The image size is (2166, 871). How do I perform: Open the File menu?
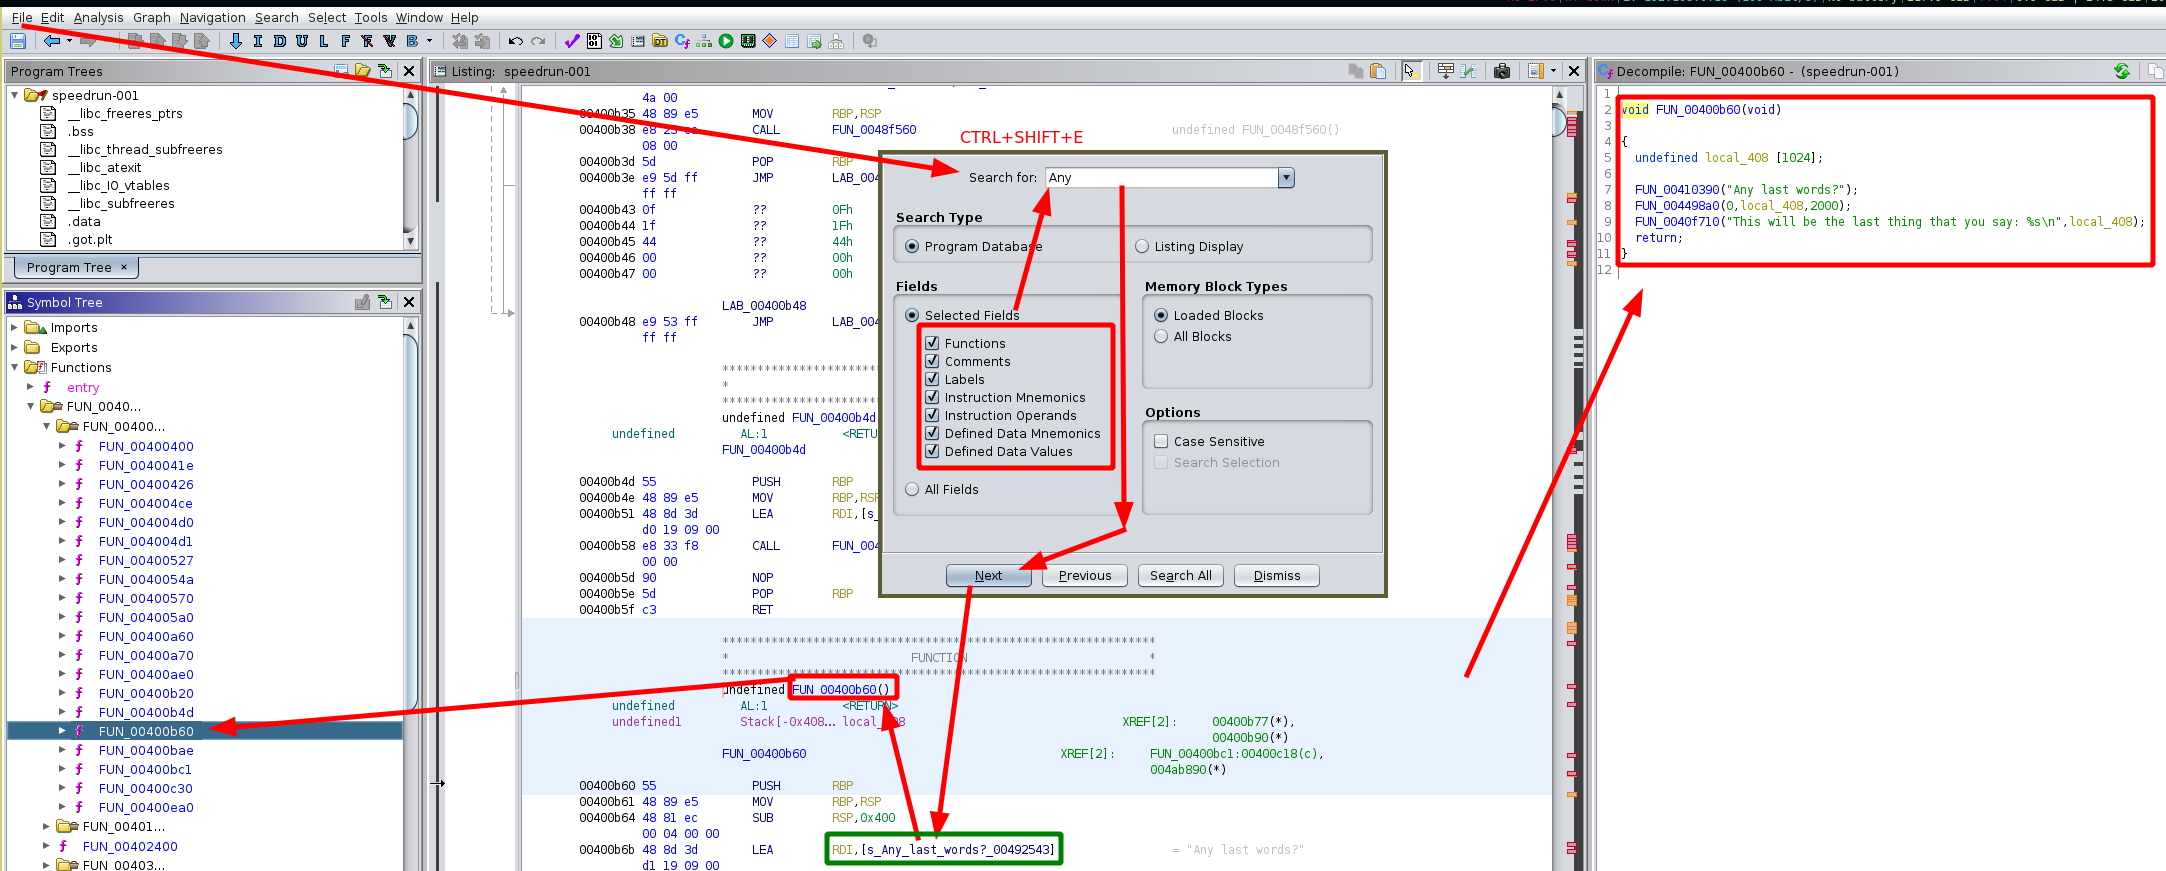click(22, 17)
